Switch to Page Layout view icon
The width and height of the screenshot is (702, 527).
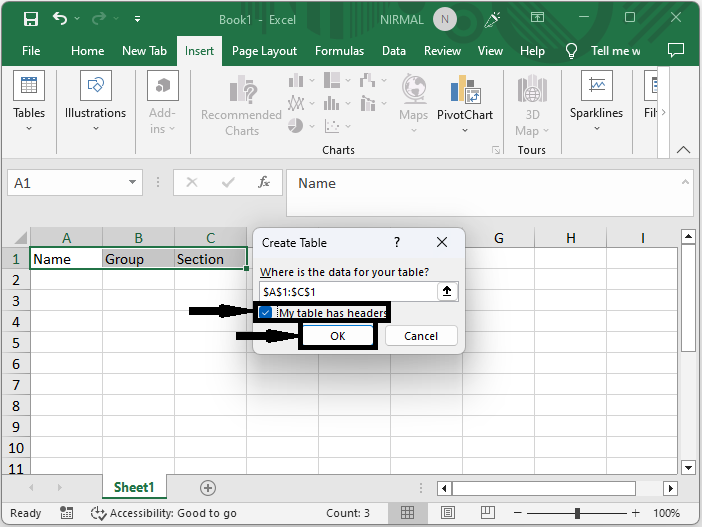tap(448, 513)
